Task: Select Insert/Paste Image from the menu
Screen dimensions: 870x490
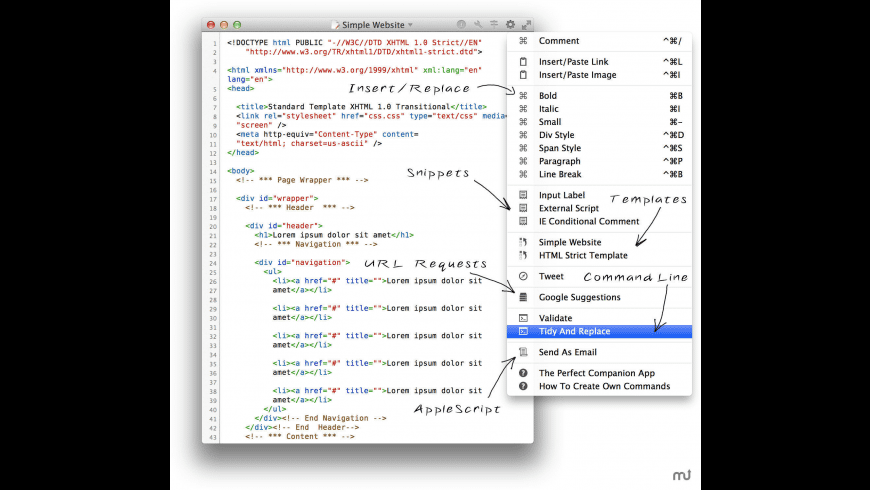Action: (599, 75)
